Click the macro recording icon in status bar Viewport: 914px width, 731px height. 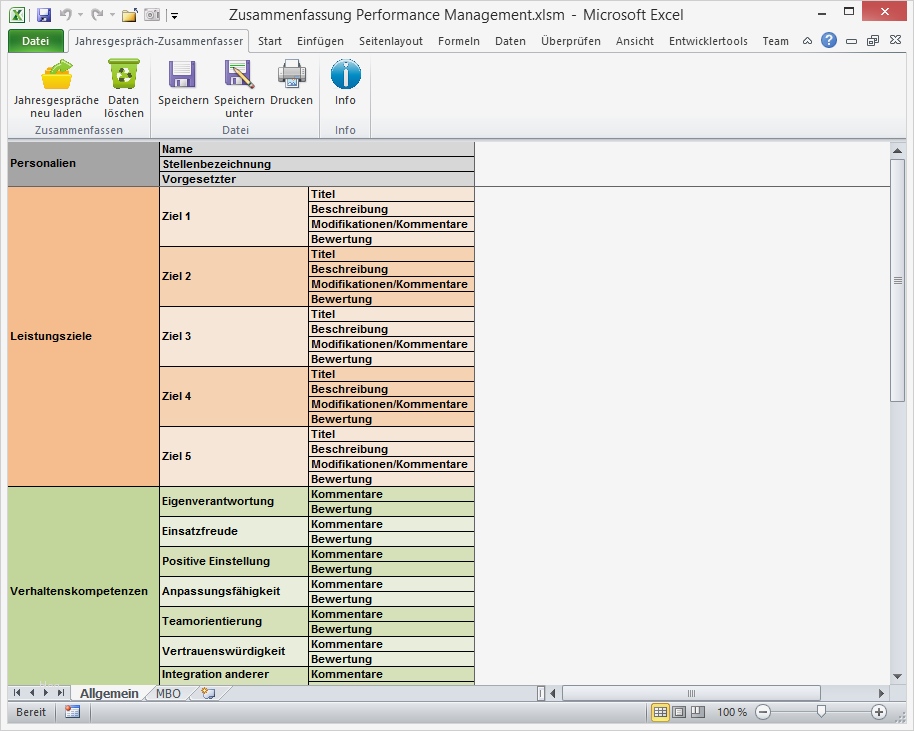click(x=72, y=712)
